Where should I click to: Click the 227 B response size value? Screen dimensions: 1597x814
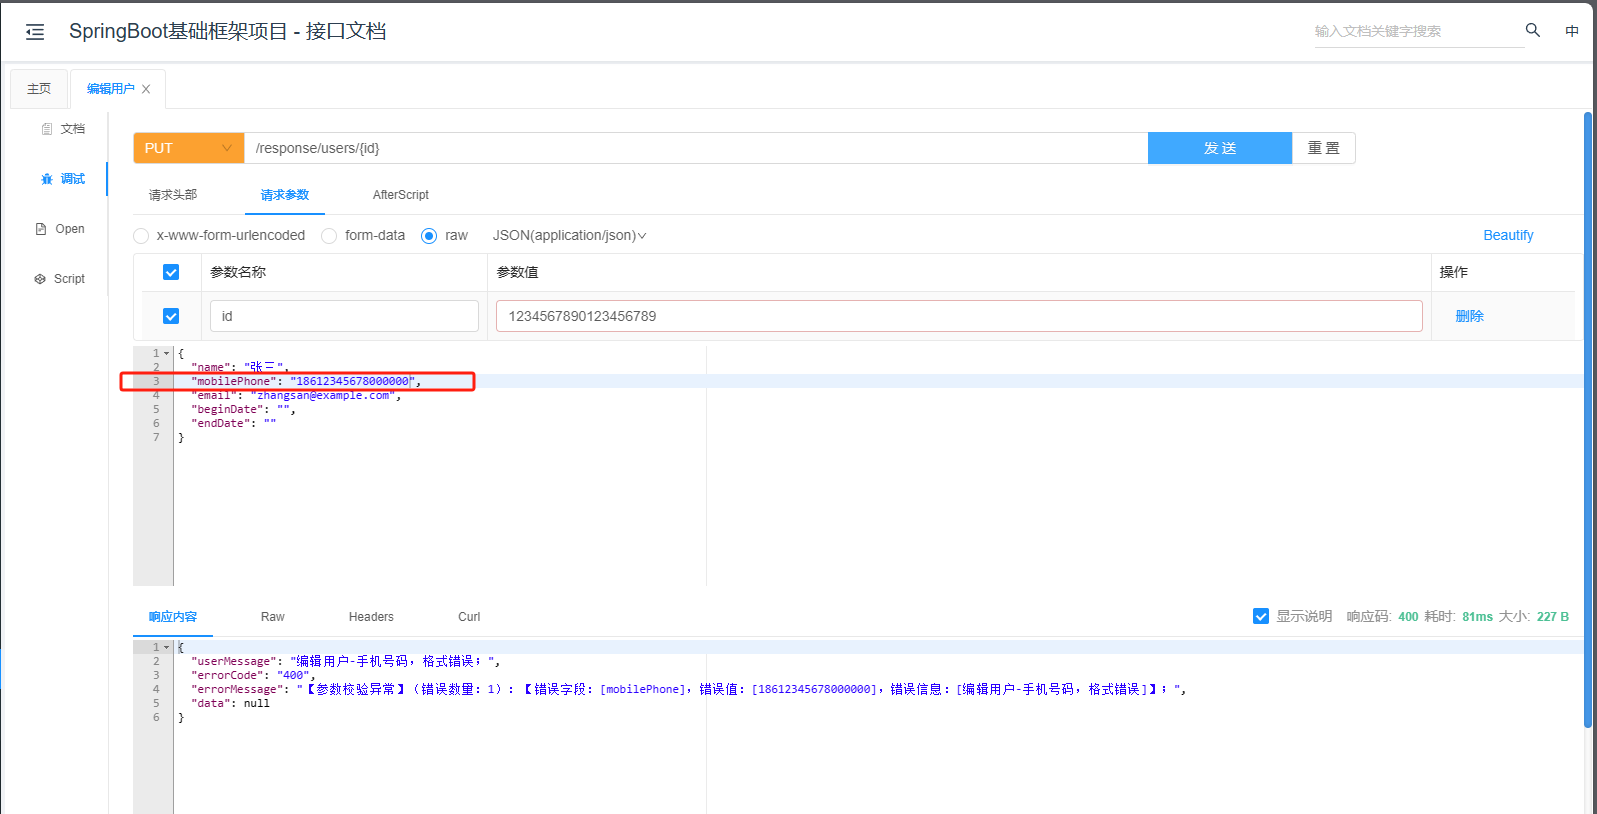click(1553, 617)
